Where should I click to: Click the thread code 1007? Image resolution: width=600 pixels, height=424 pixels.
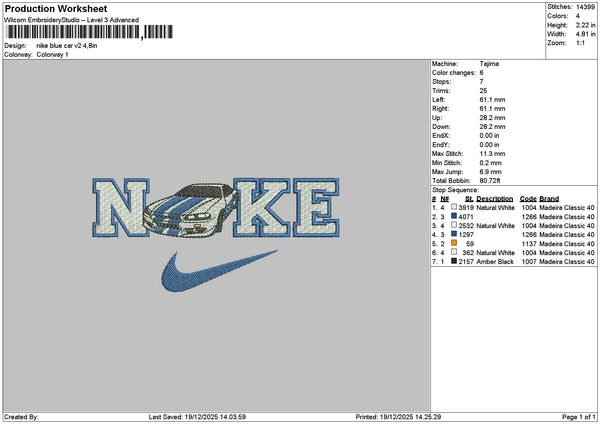[529, 262]
